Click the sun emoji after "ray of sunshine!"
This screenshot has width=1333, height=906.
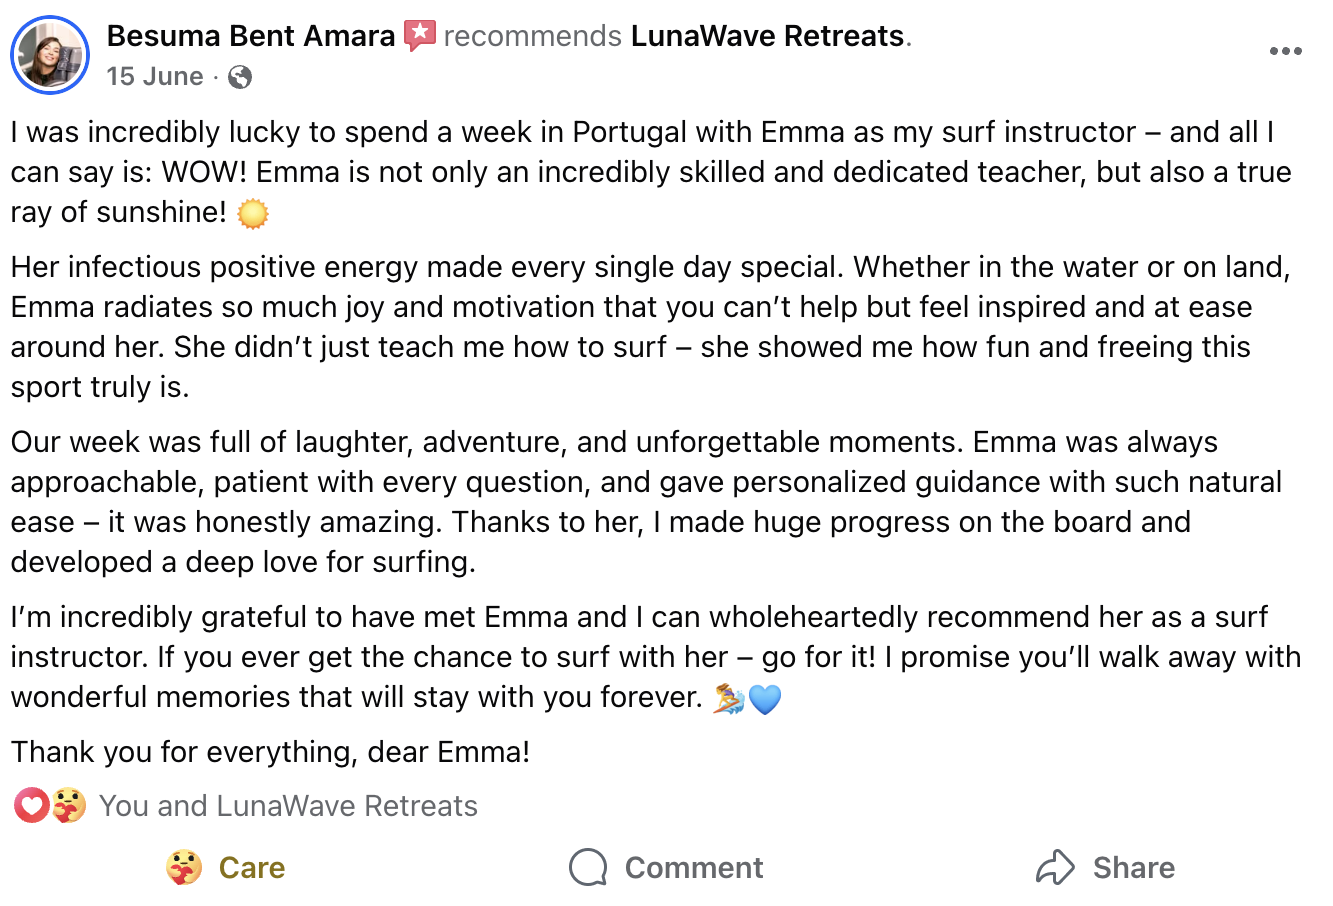pyautogui.click(x=253, y=213)
